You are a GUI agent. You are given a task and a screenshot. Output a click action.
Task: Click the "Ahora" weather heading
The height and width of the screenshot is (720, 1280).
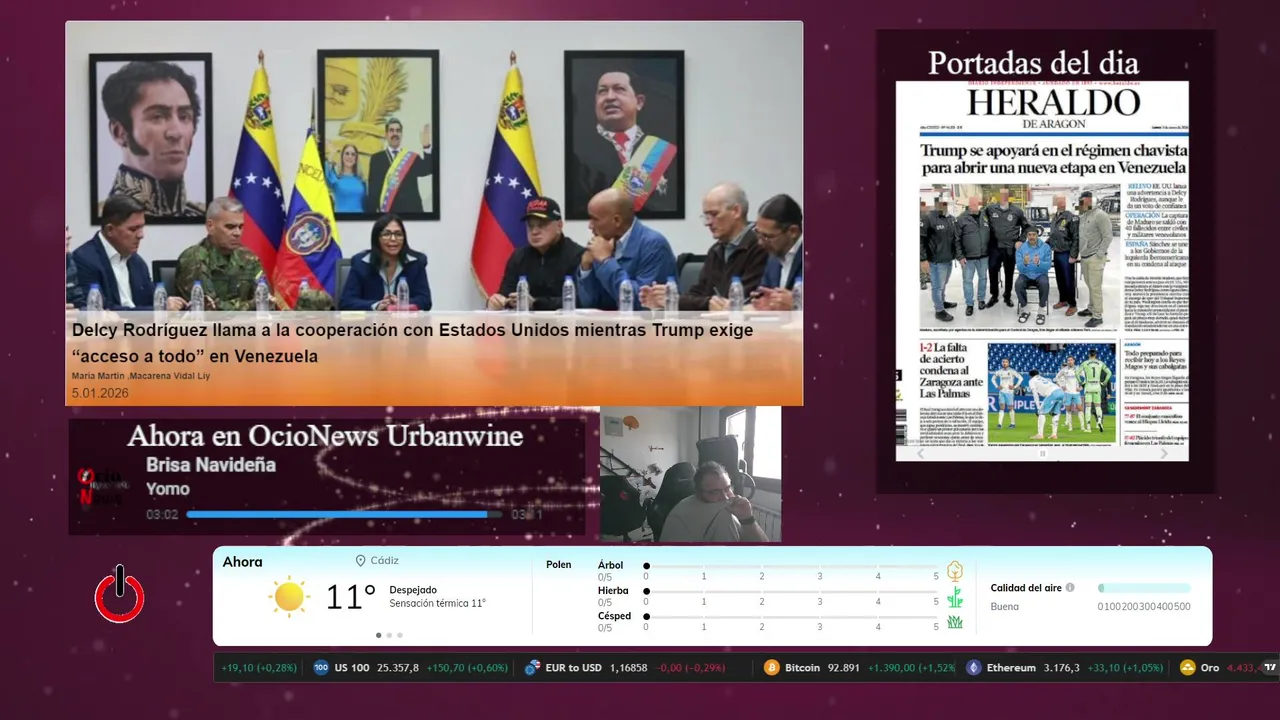tap(242, 562)
